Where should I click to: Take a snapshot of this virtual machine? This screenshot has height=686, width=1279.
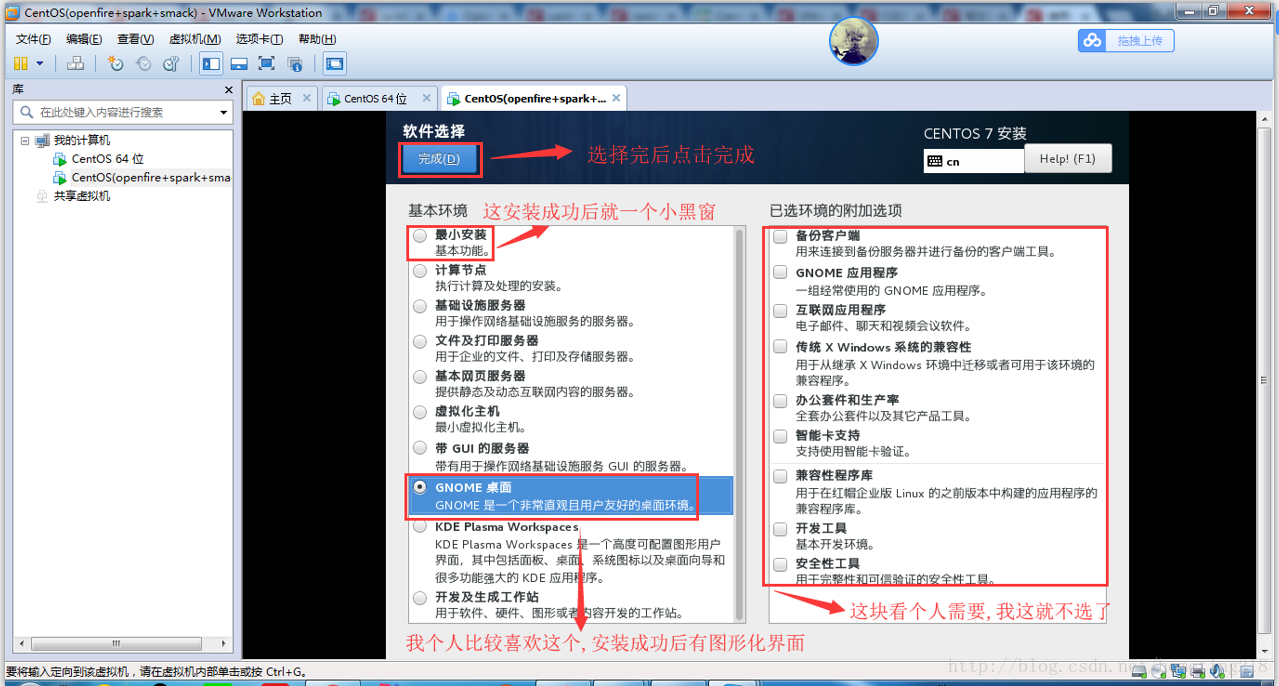(116, 64)
